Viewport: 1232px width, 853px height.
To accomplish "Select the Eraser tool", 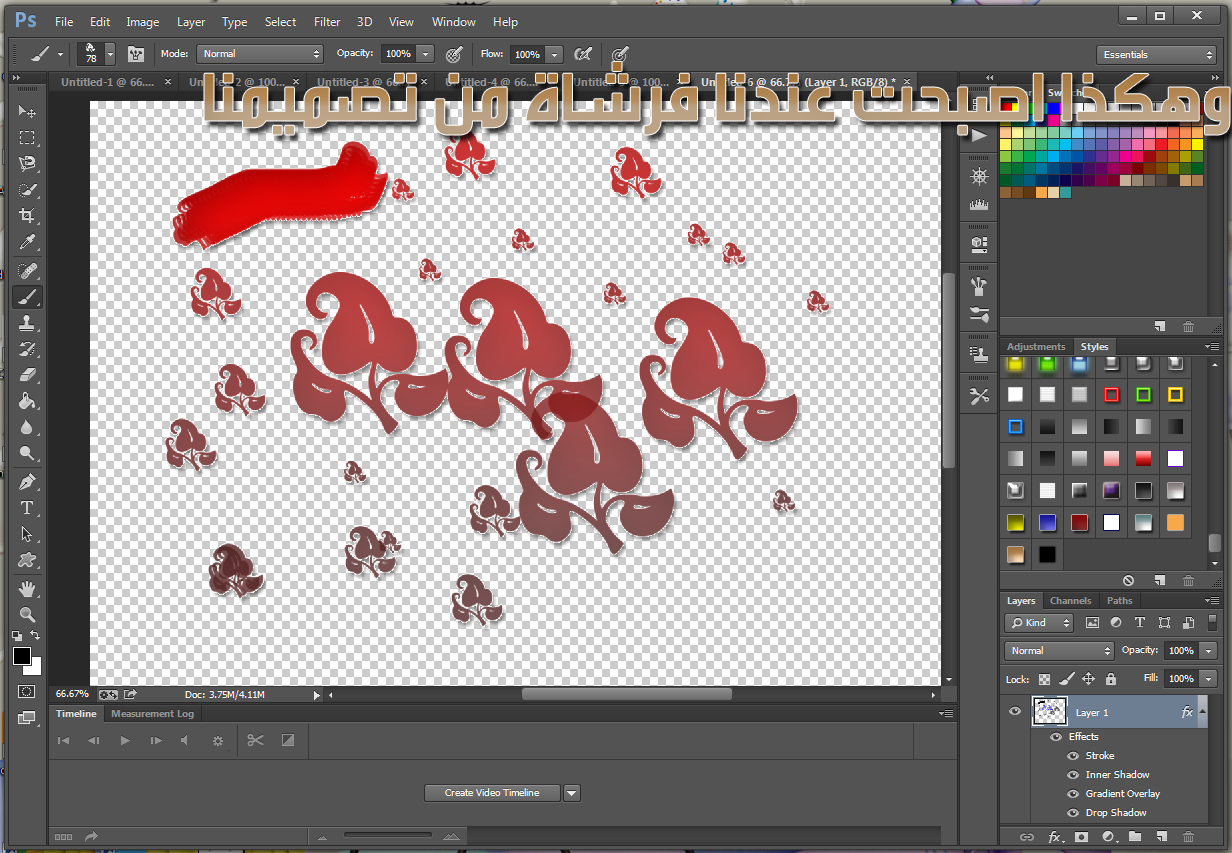I will pos(27,374).
